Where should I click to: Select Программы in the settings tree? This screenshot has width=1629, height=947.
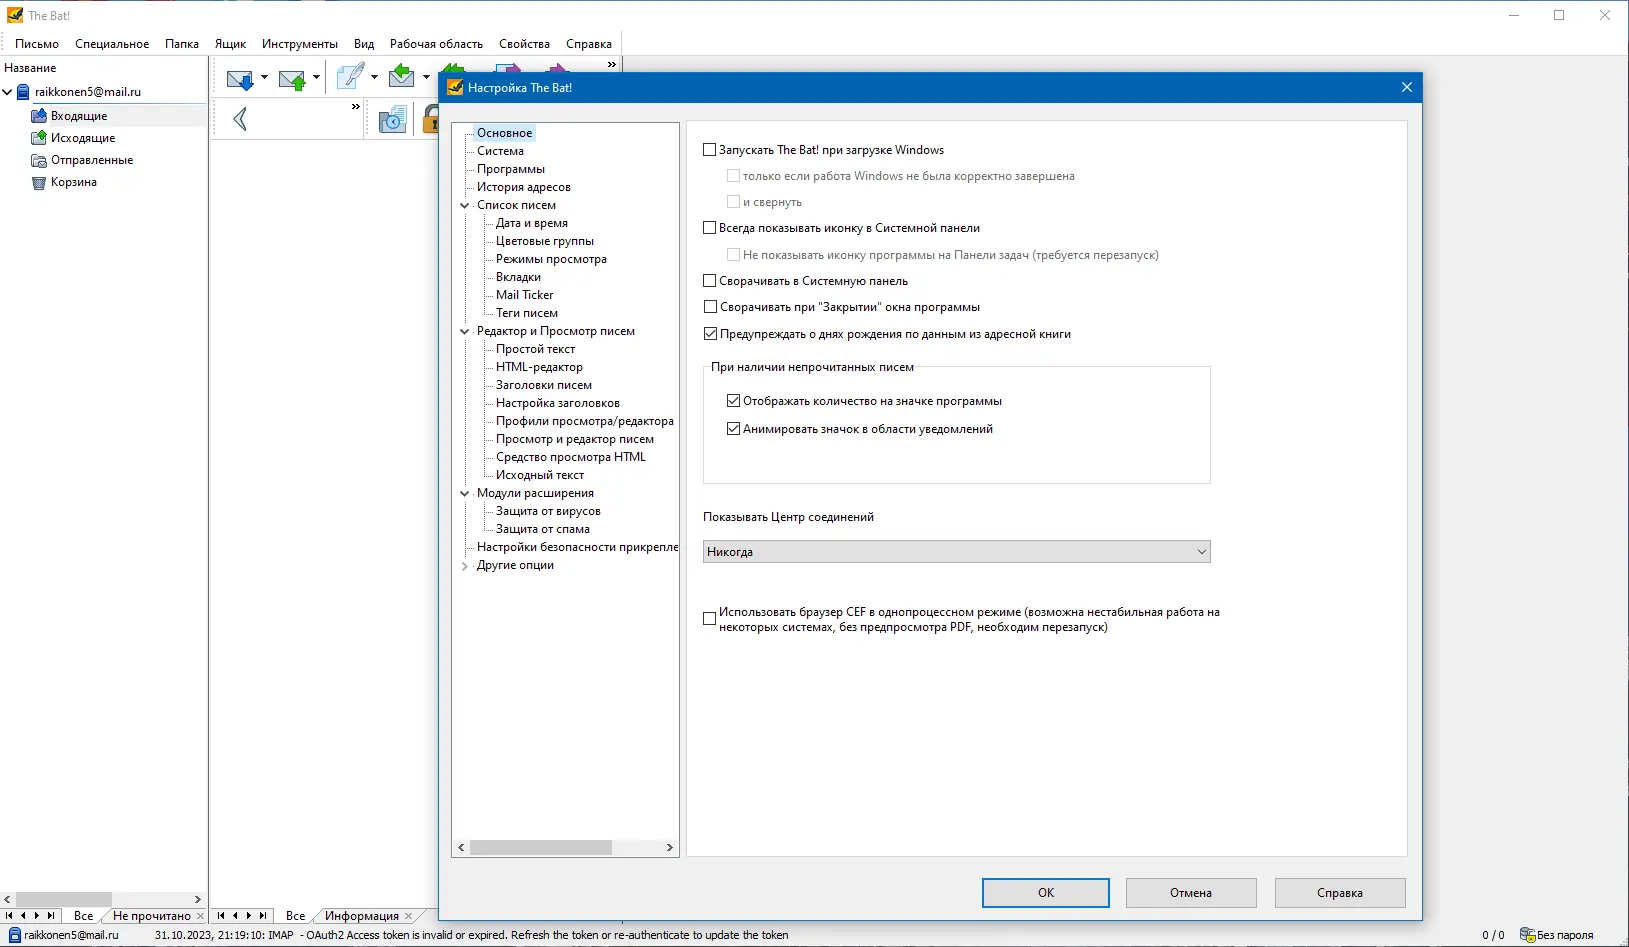point(511,169)
